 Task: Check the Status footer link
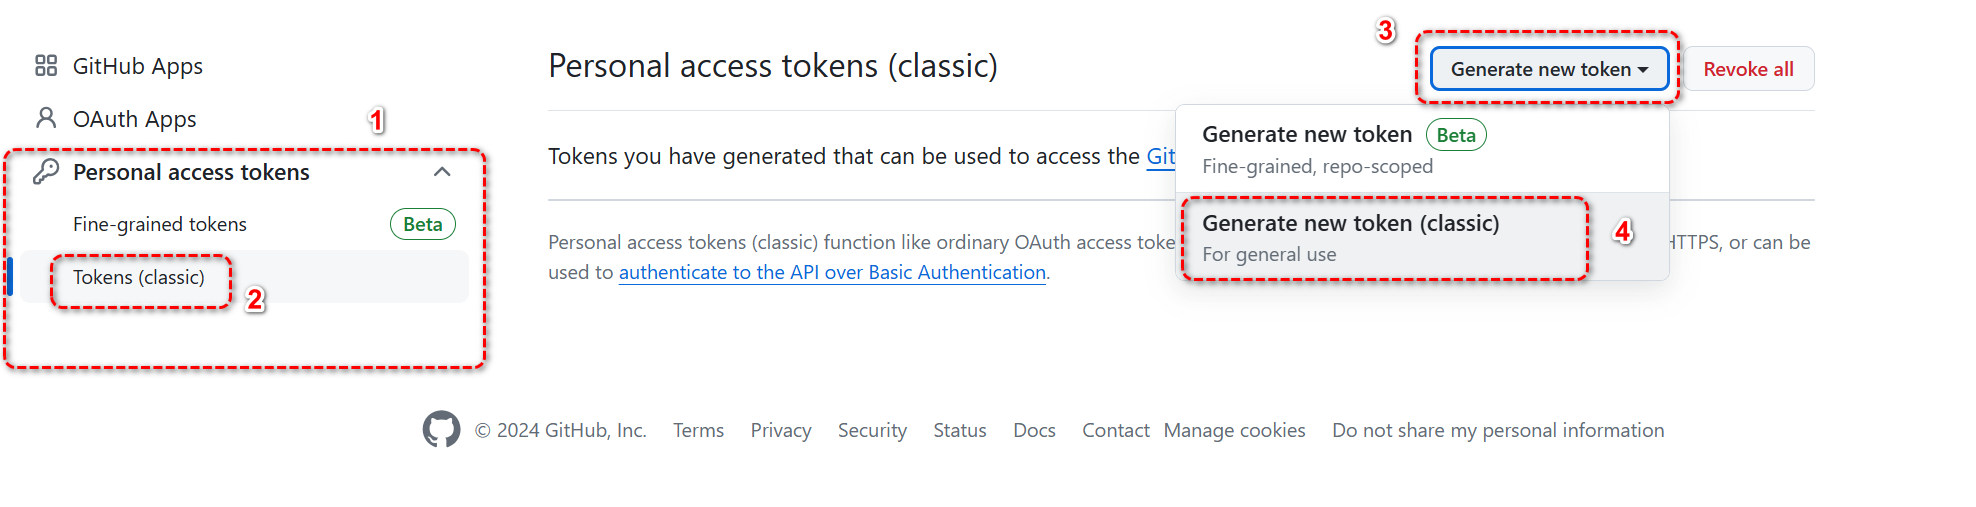point(960,430)
